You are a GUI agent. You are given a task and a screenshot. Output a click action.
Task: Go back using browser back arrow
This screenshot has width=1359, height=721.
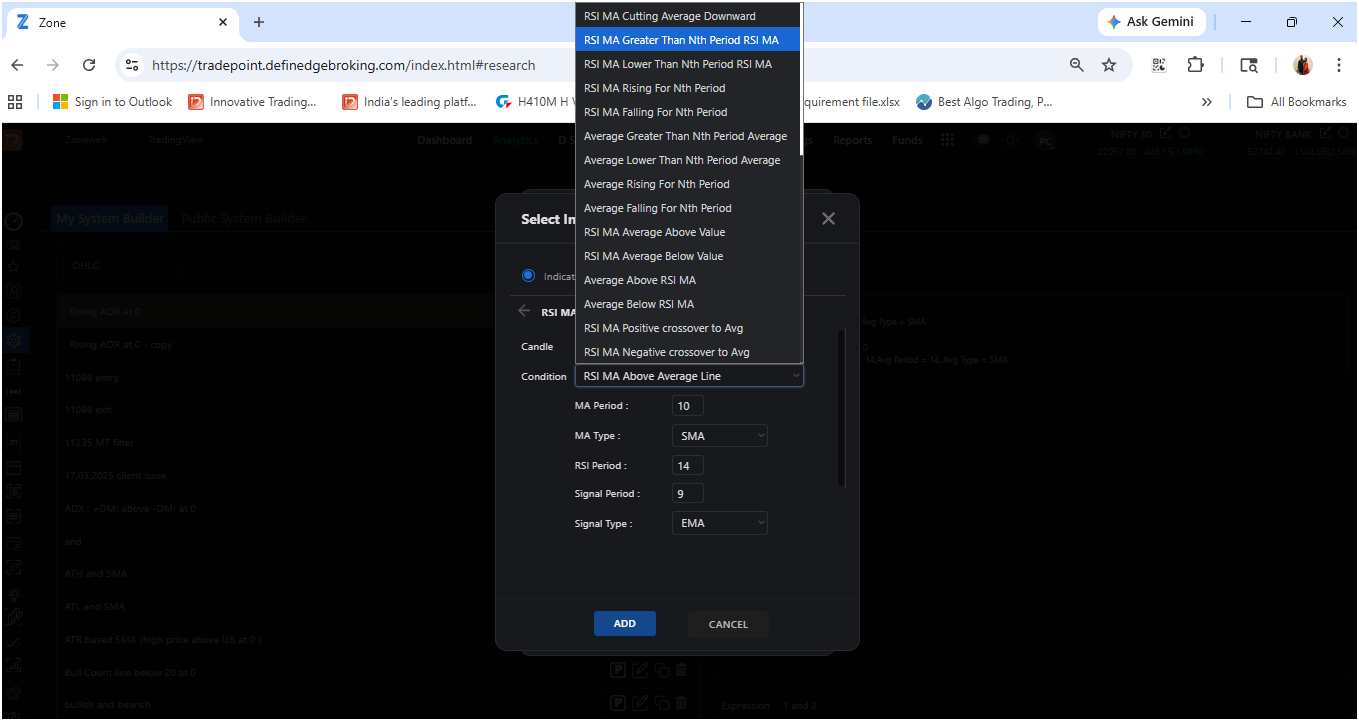pos(17,65)
